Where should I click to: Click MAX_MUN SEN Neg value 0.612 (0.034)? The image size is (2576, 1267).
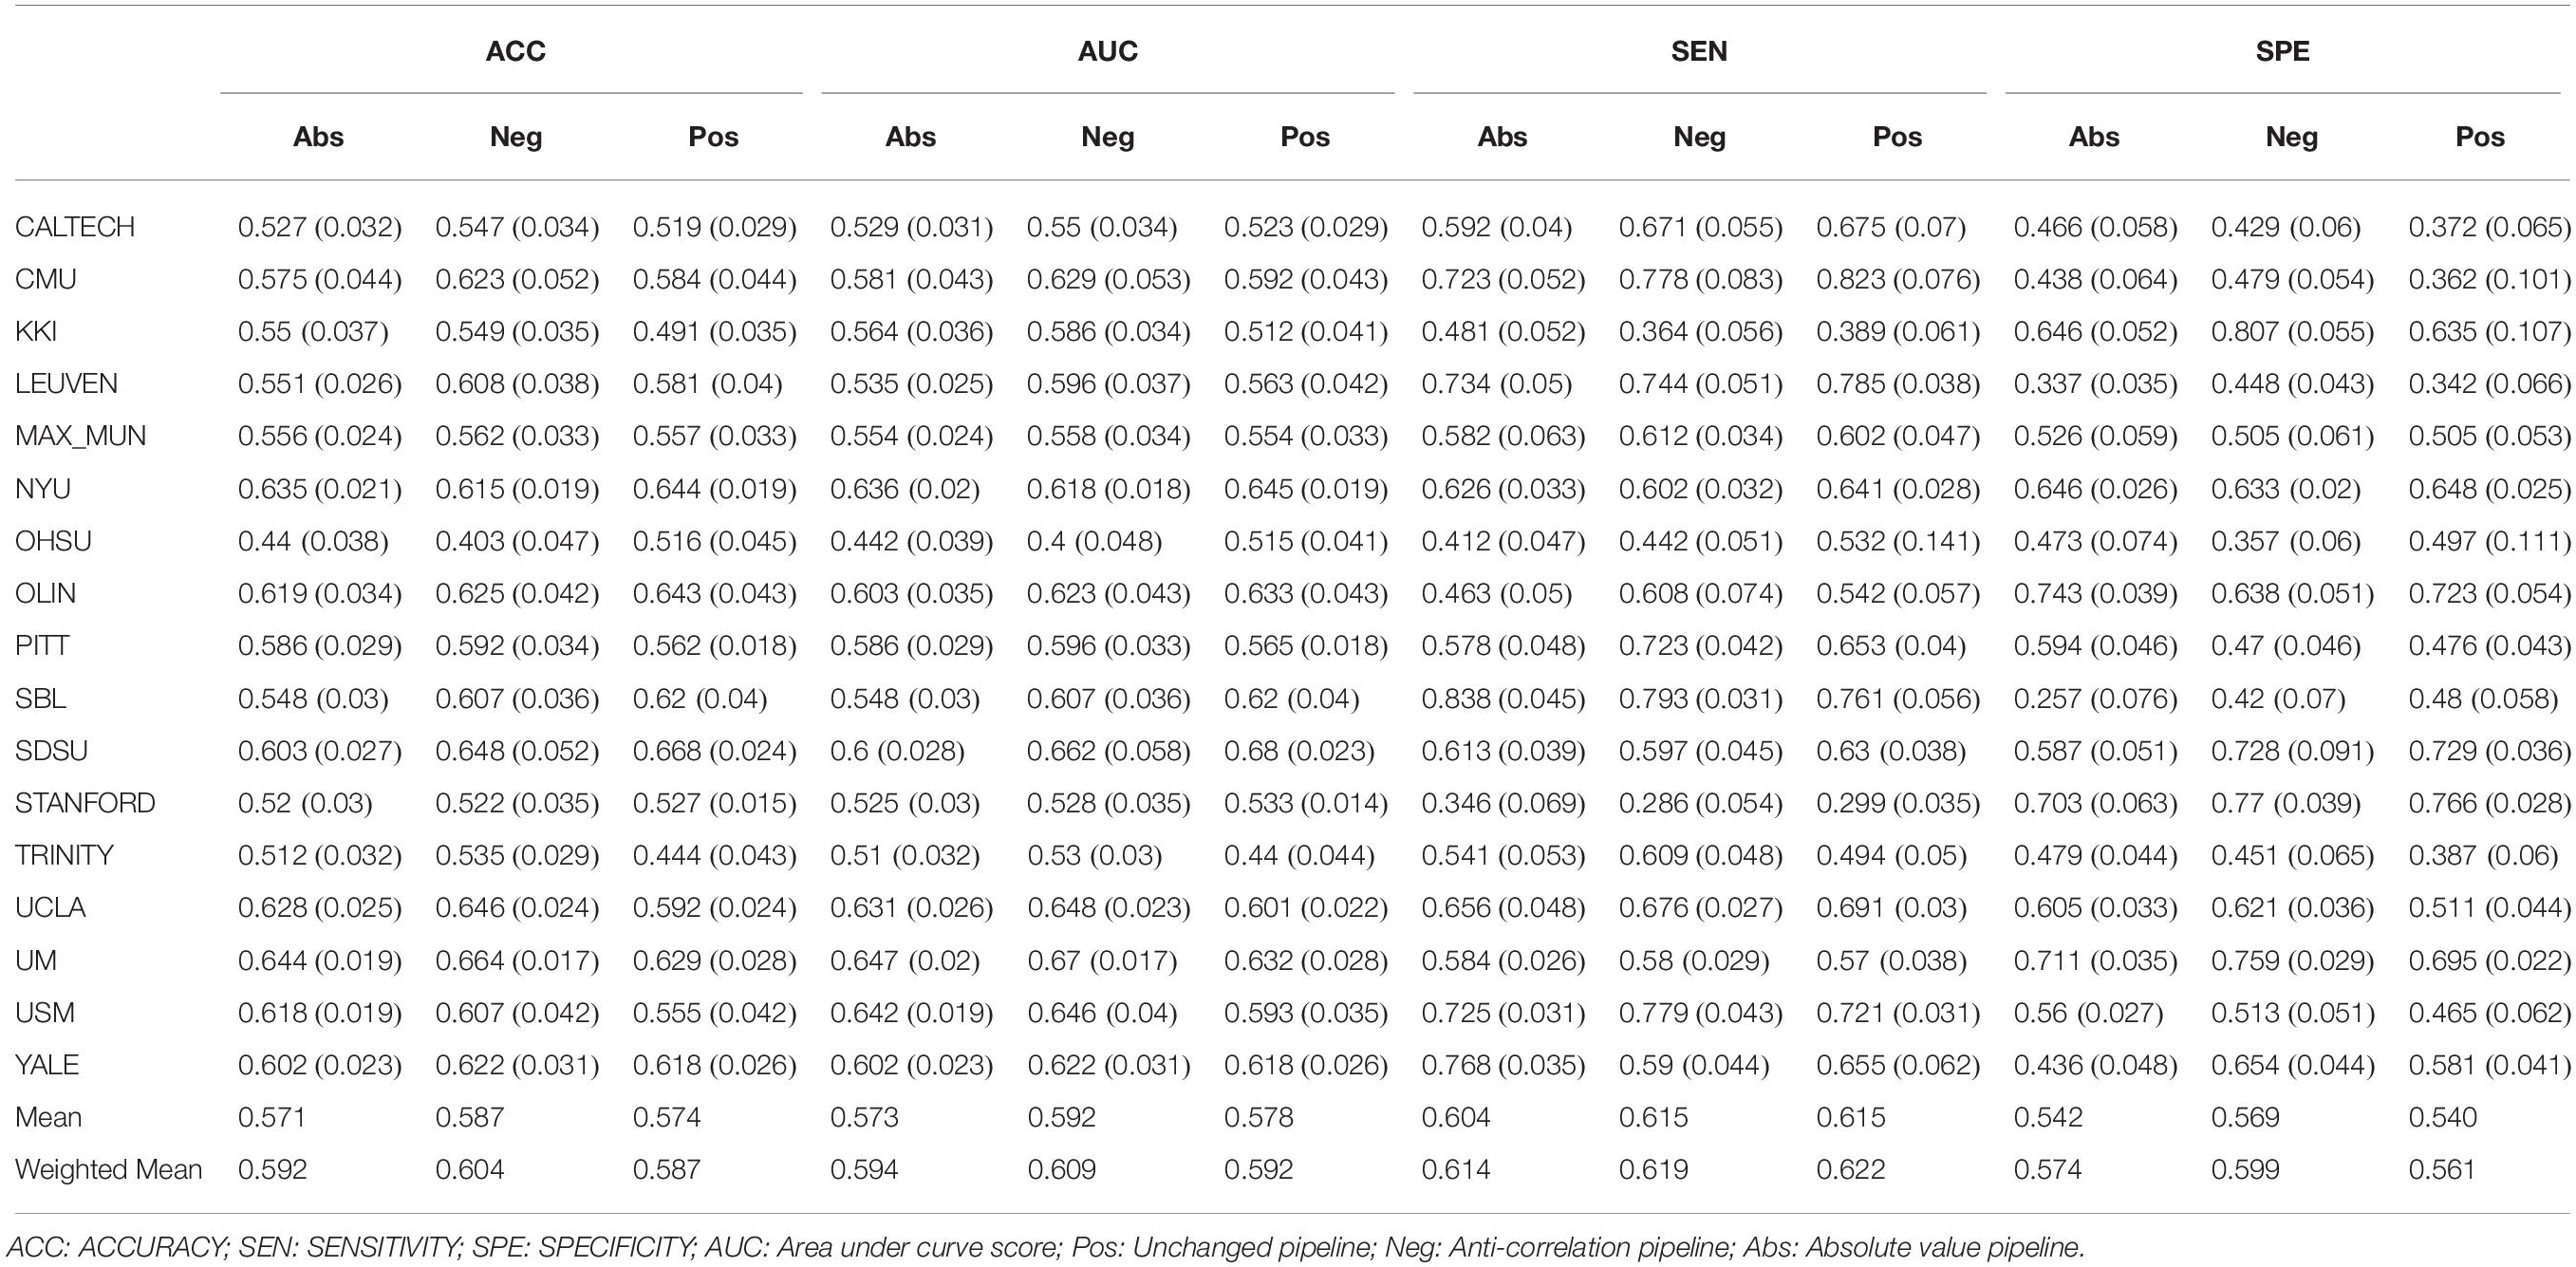(1700, 436)
